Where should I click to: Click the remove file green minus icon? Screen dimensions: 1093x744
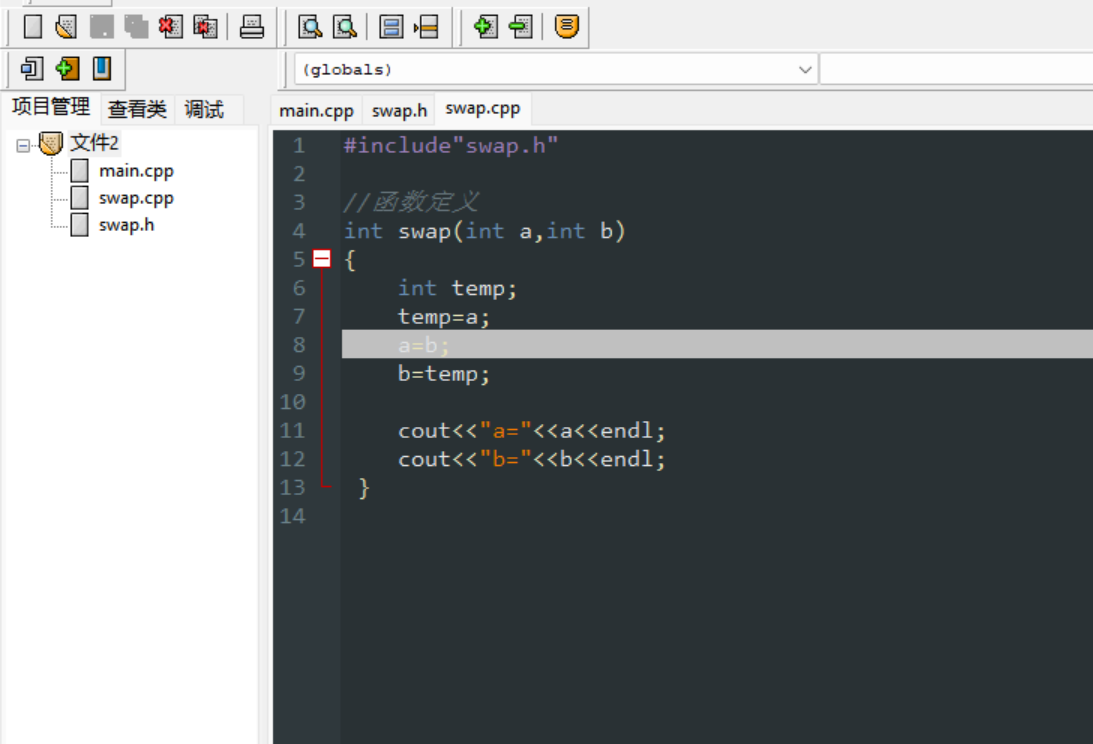[x=520, y=27]
